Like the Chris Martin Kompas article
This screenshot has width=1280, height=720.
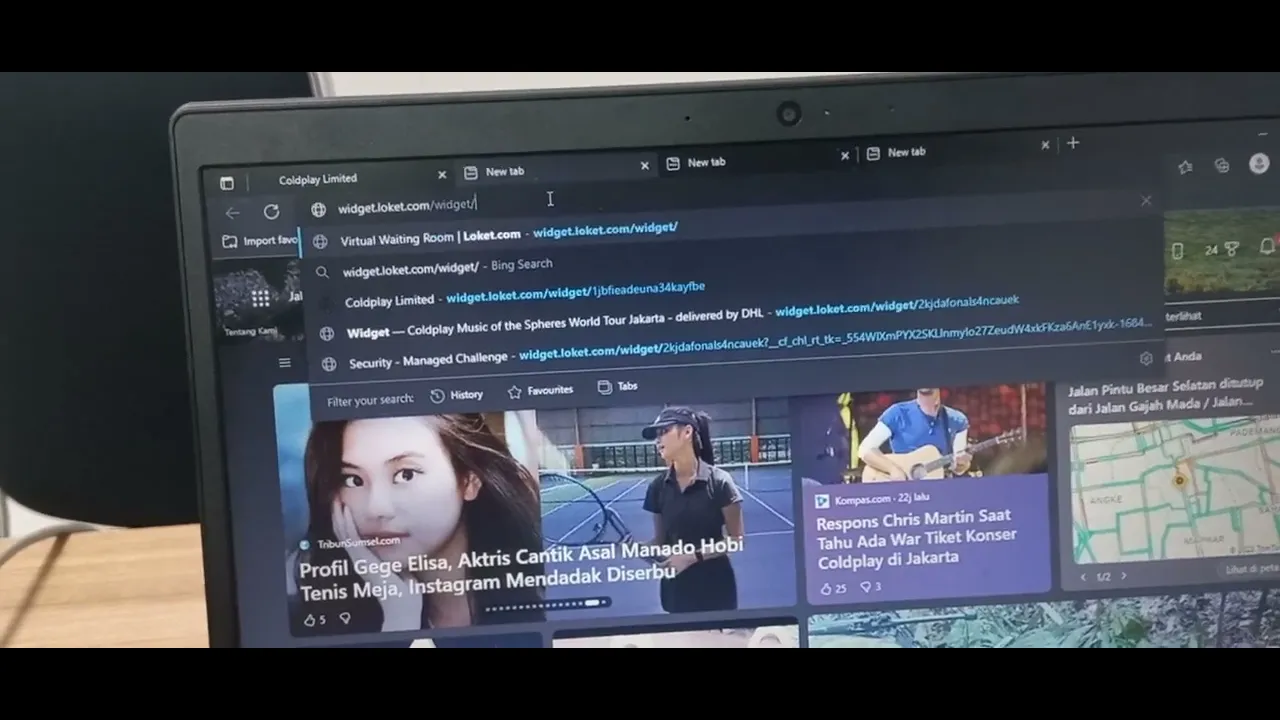833,589
